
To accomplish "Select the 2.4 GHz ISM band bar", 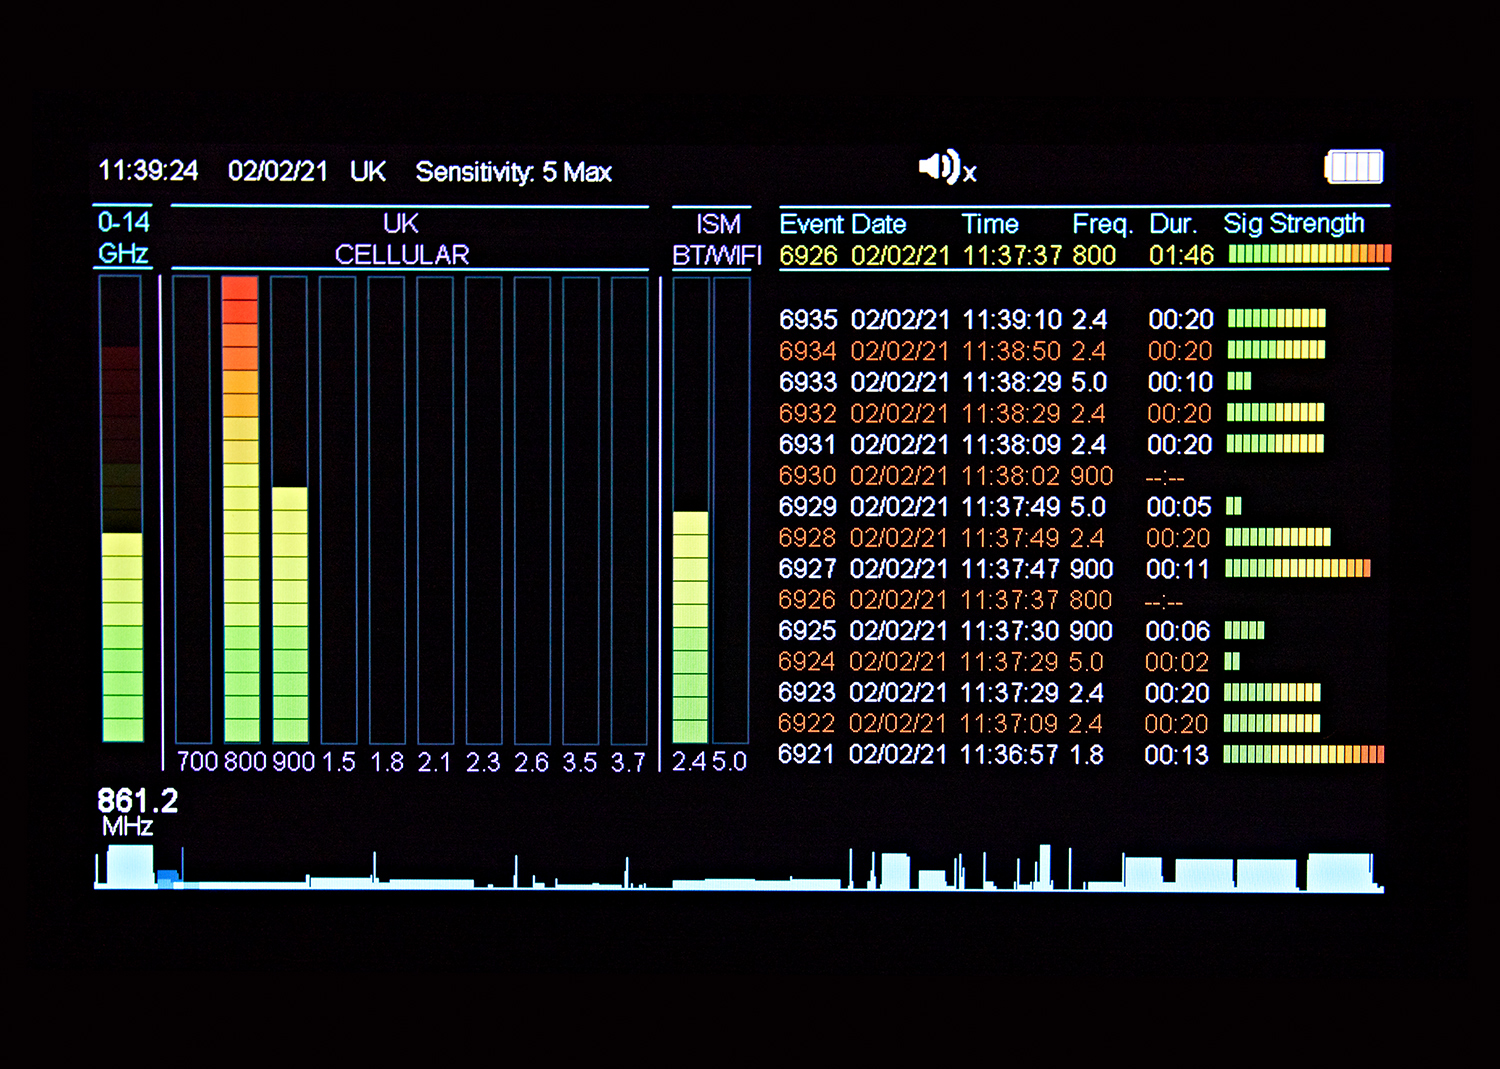I will click(690, 510).
